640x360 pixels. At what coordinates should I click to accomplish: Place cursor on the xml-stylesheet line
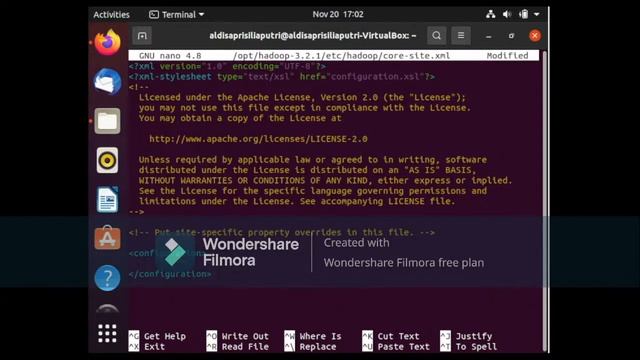pos(282,77)
